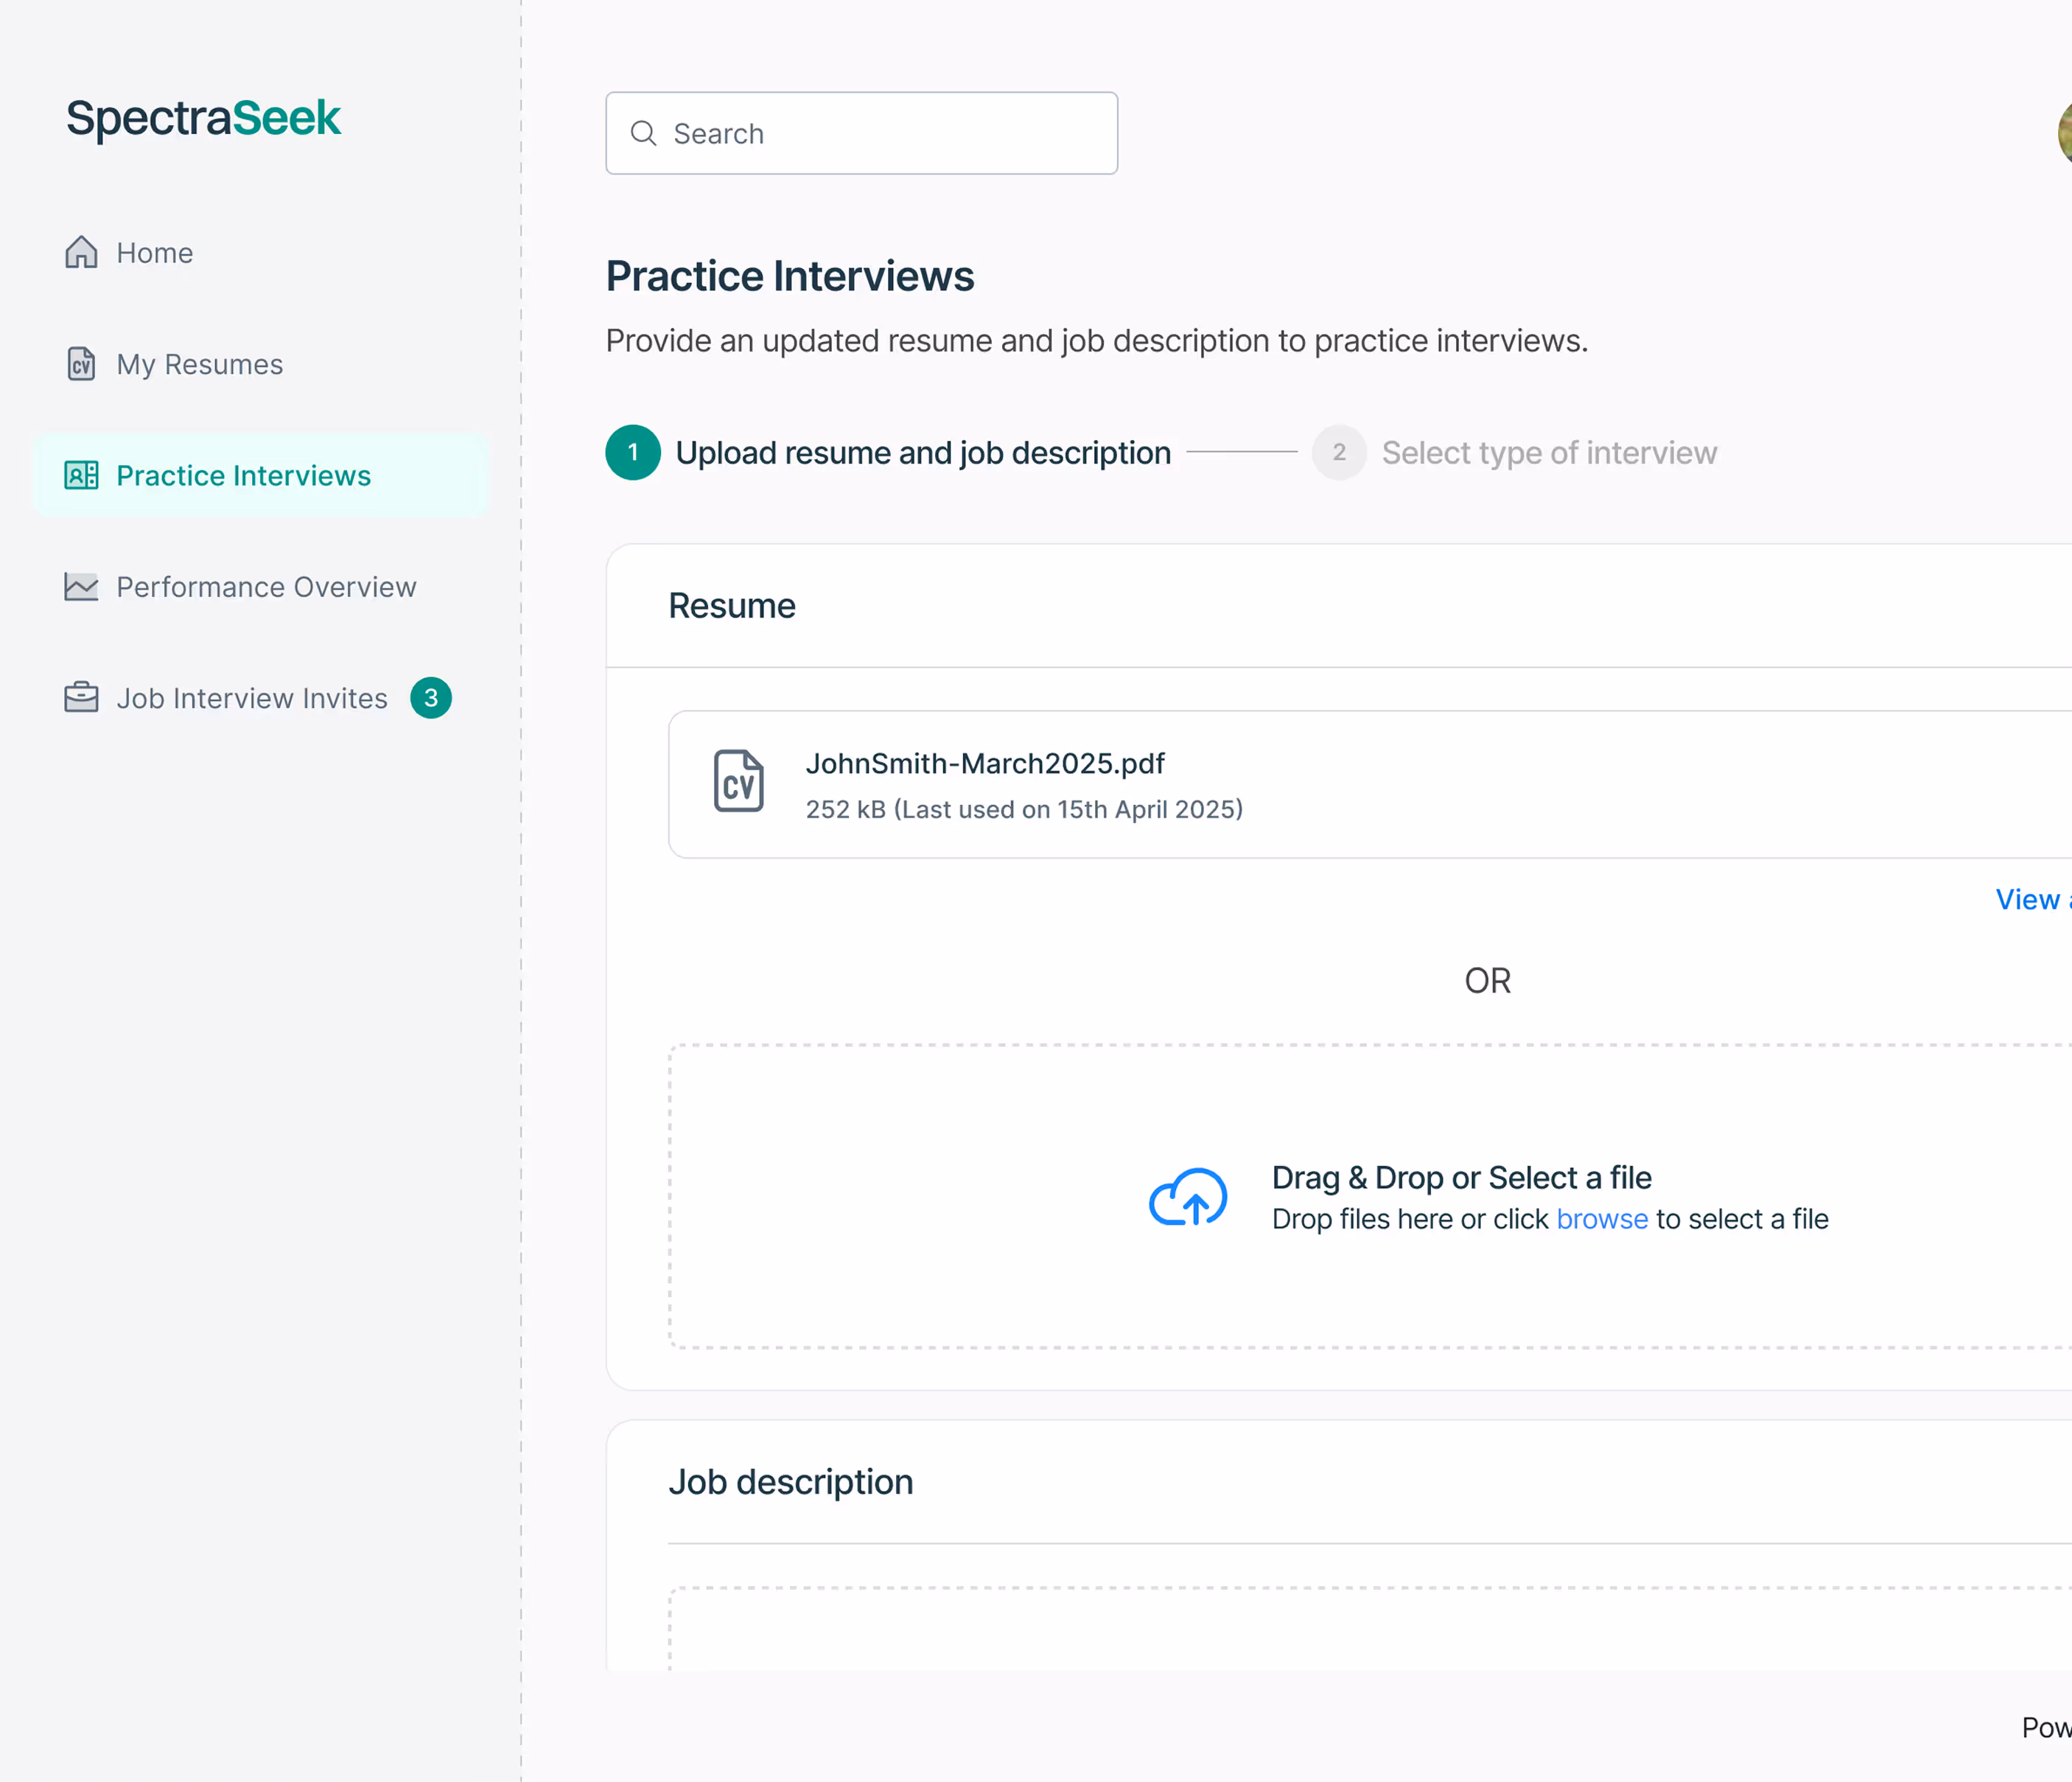The image size is (2072, 1782).
Task: Click the user avatar at top right
Action: click(x=2065, y=133)
